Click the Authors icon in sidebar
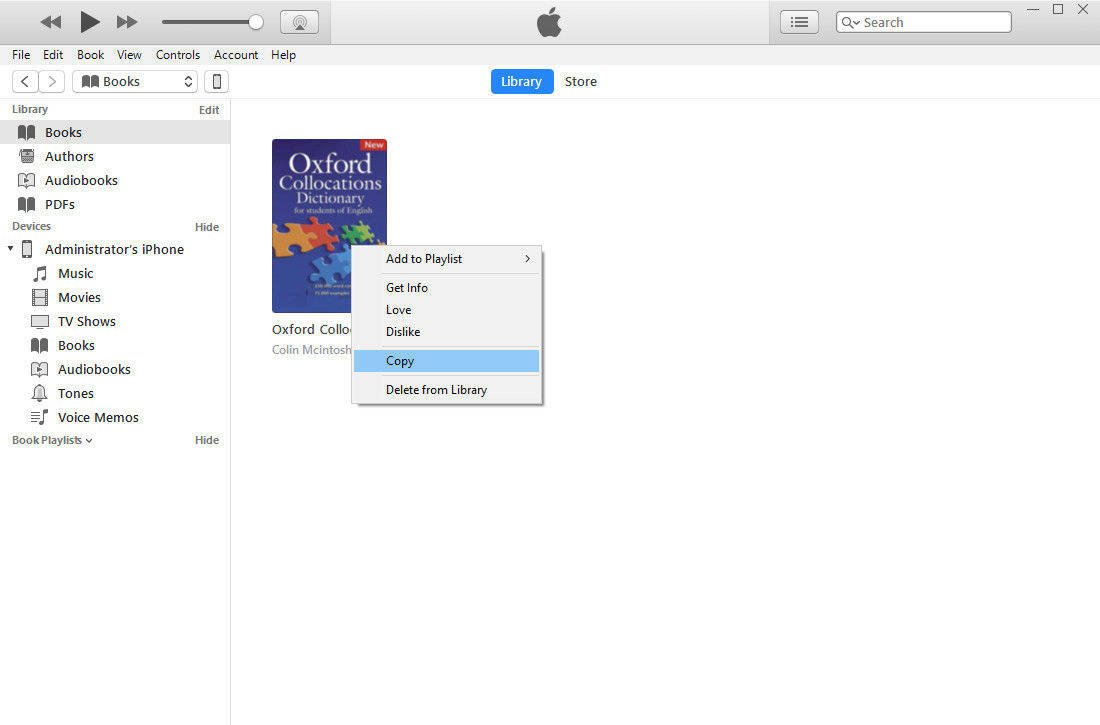Screen dimensions: 1100x725 click(x=27, y=156)
